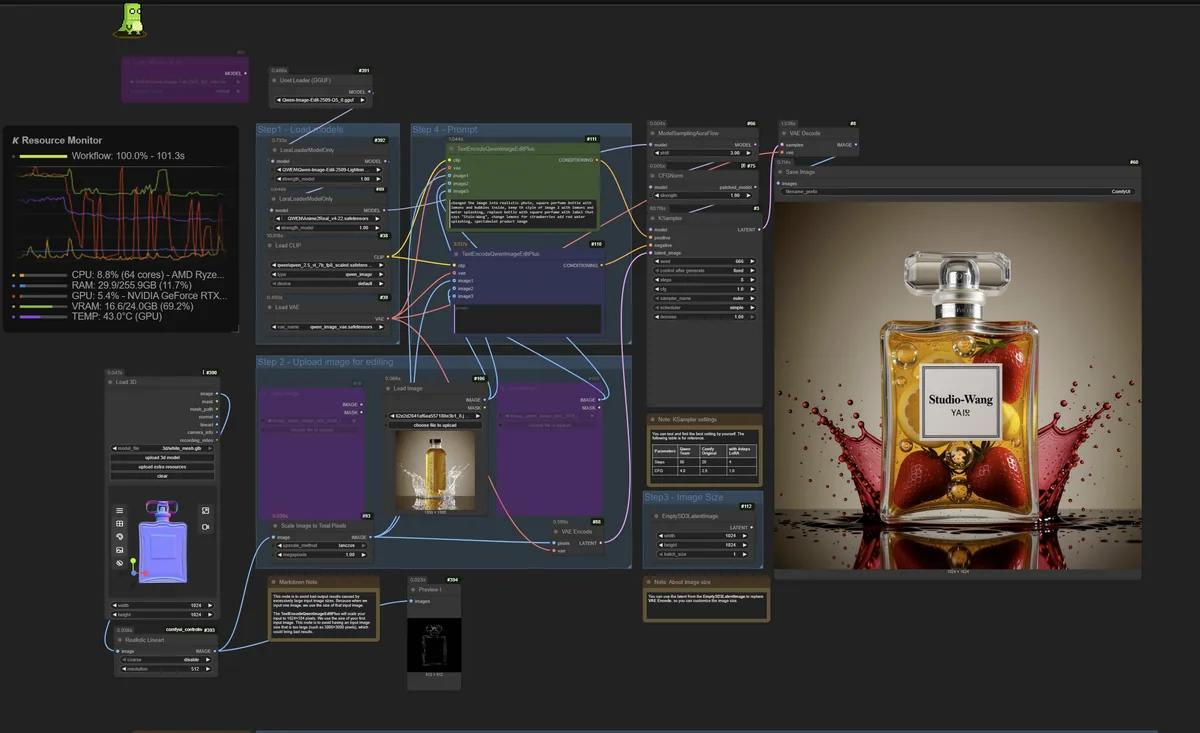Click the background image icon in Load 3D

tap(119, 550)
